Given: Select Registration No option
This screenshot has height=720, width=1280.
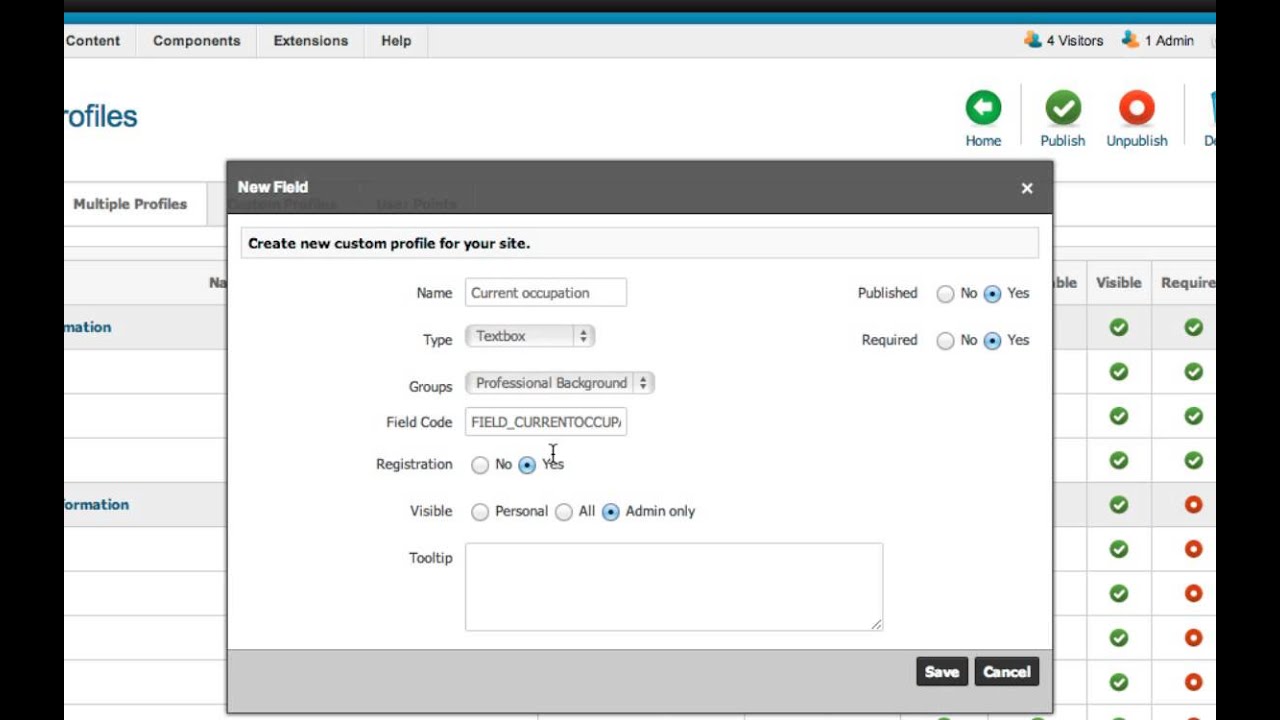Looking at the screenshot, I should (480, 465).
